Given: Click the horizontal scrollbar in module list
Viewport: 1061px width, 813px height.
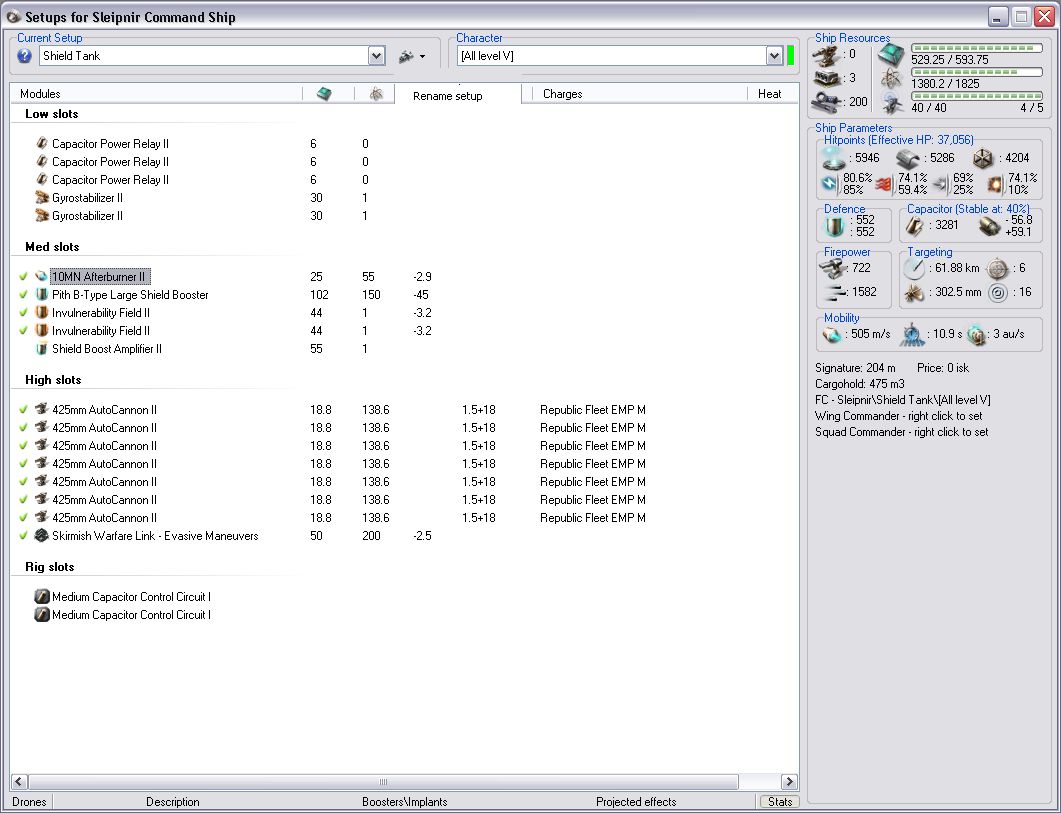Looking at the screenshot, I should click(x=382, y=782).
